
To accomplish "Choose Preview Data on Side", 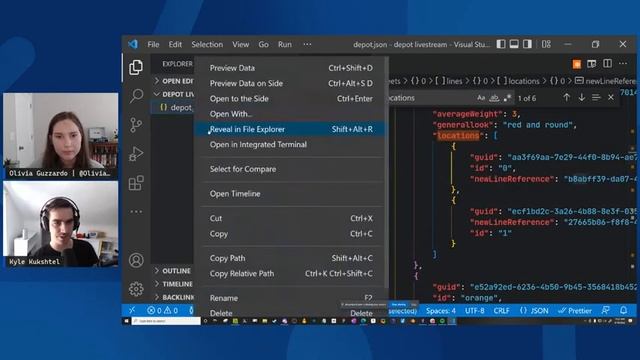I will (x=291, y=83).
